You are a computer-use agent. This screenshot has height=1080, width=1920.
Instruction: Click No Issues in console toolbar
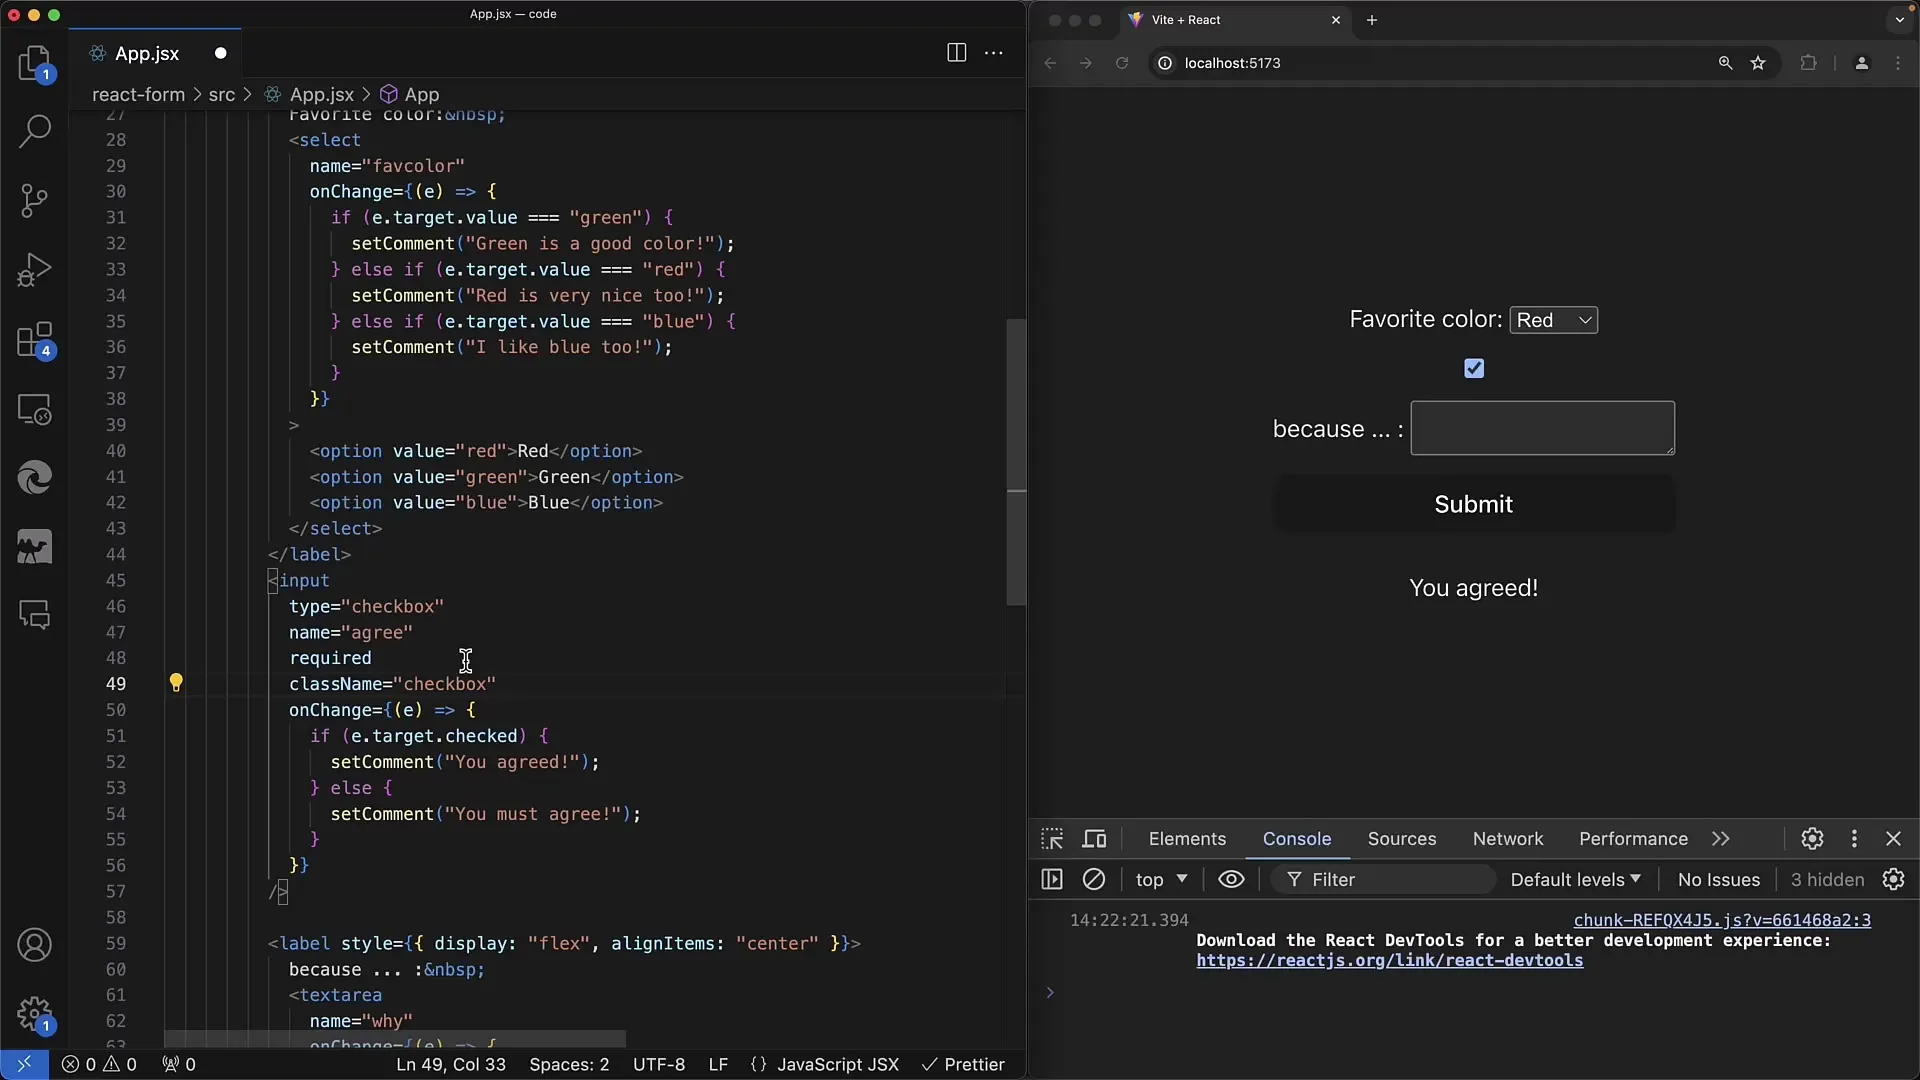click(x=1719, y=879)
